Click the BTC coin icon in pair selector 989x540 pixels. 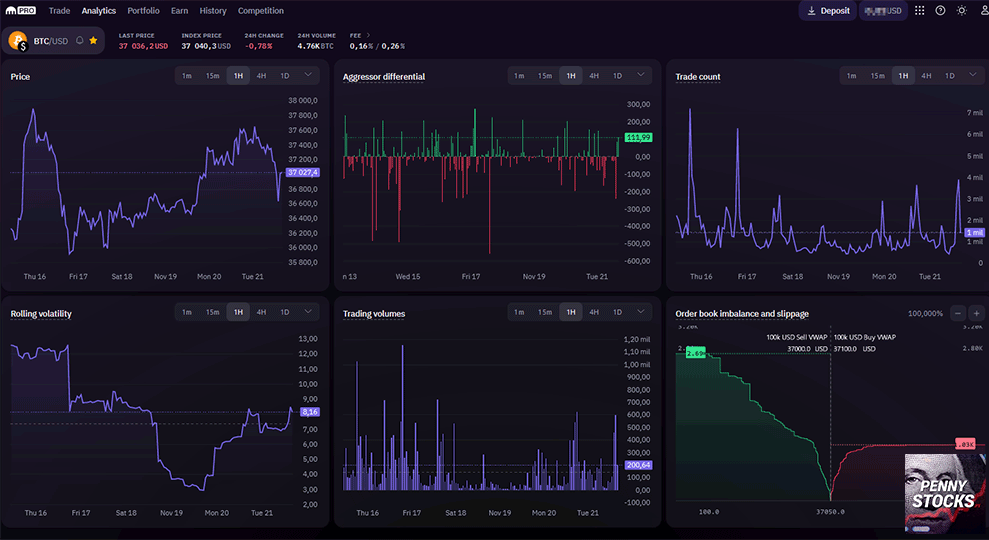[x=18, y=41]
